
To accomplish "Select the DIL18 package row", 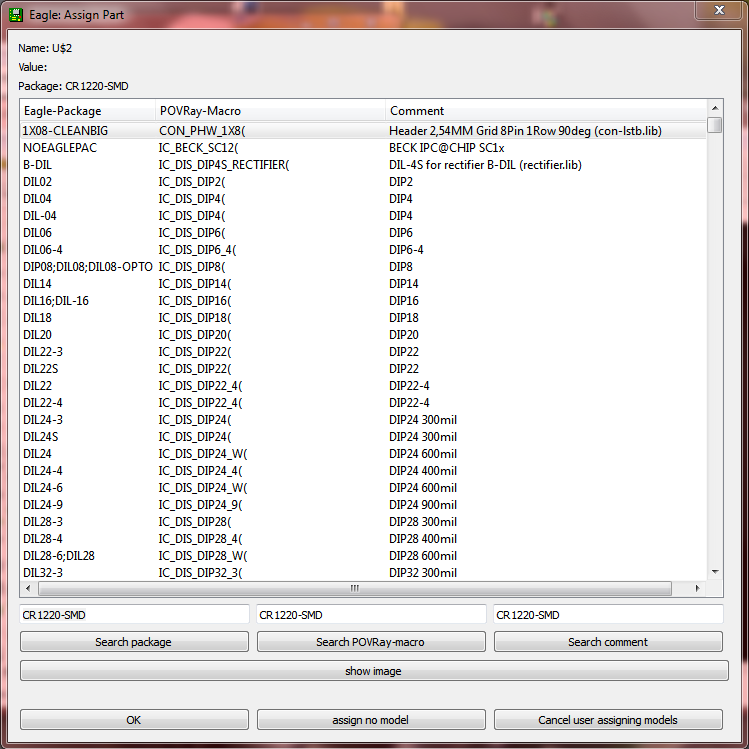I will 363,318.
